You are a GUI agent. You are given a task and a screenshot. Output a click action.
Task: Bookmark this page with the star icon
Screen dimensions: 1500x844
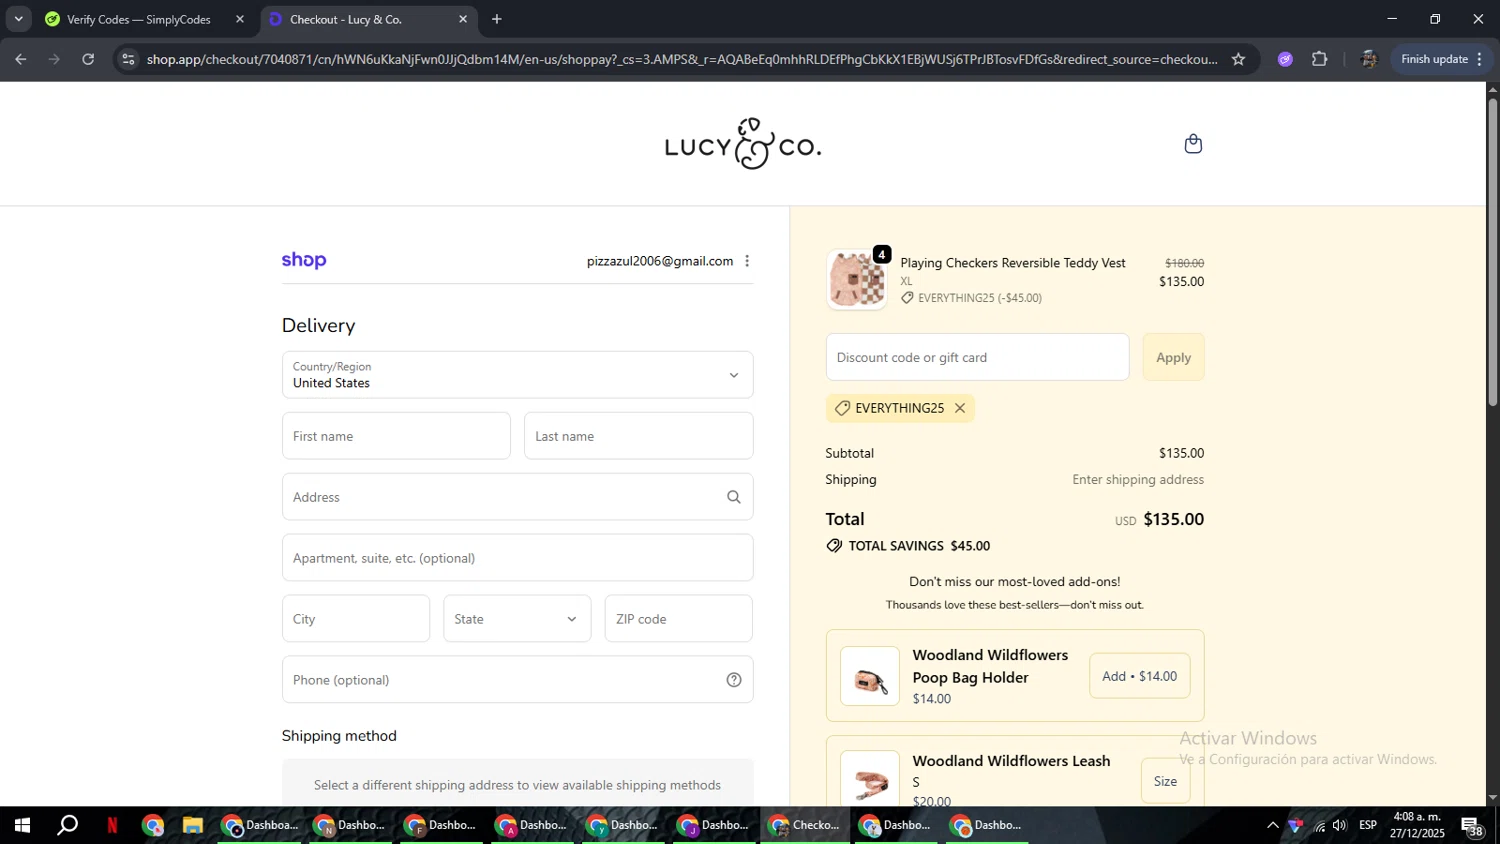[1238, 59]
